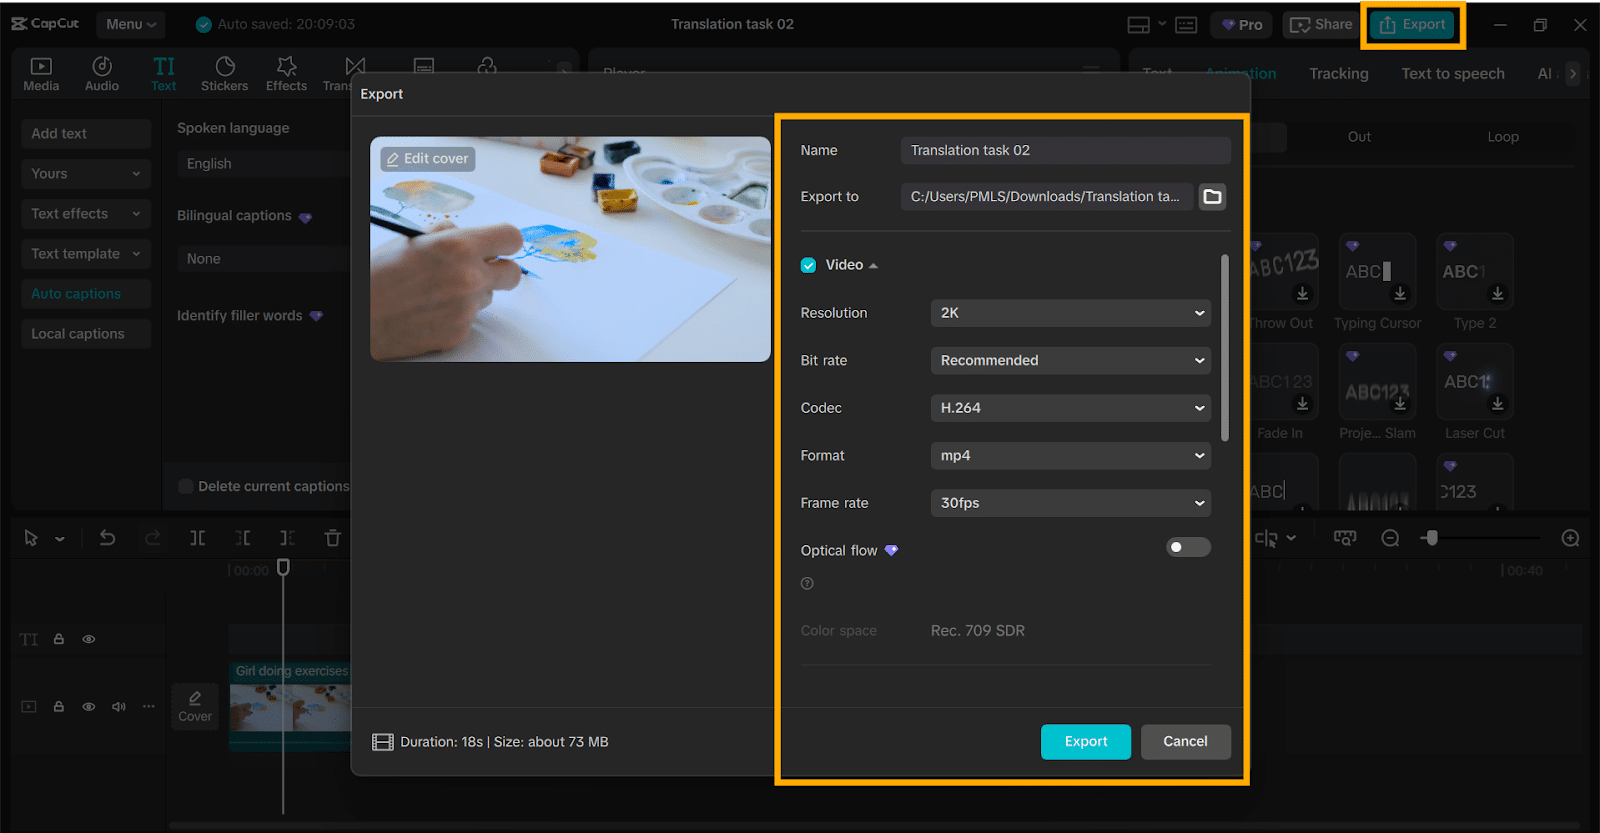
Task: Click the timeline playhead marker
Action: pos(283,567)
